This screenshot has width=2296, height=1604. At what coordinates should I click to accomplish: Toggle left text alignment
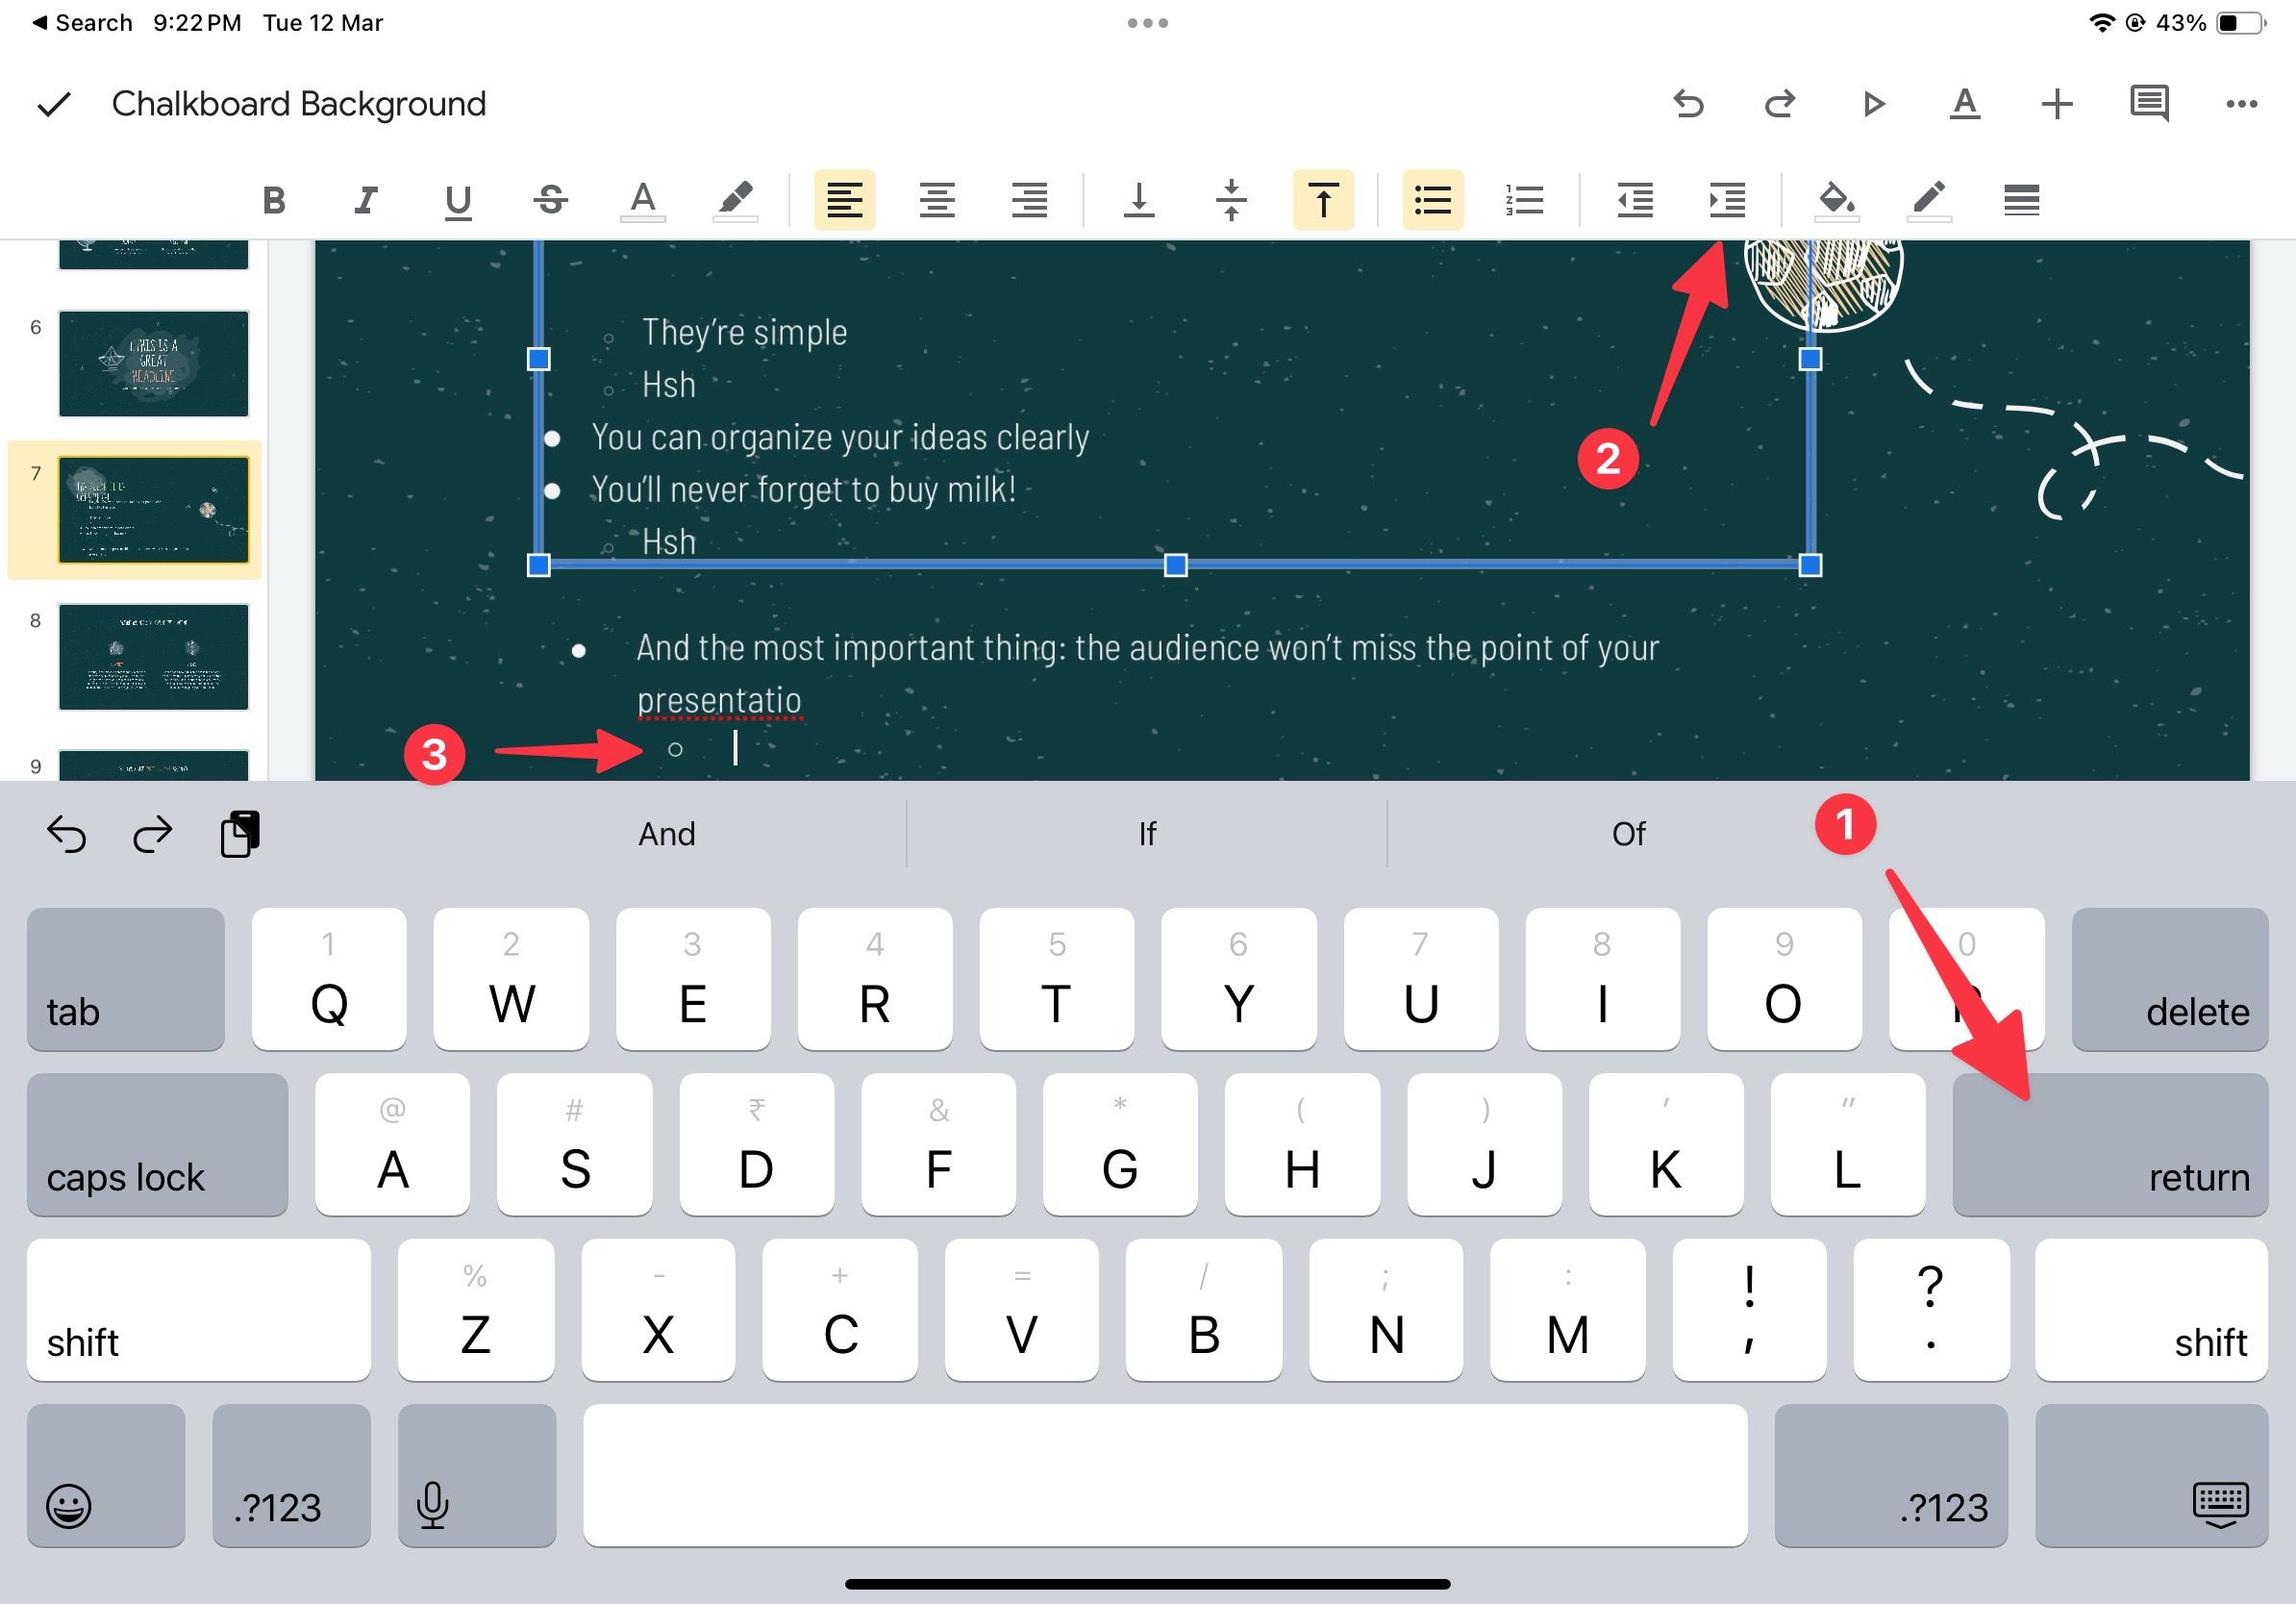point(842,197)
